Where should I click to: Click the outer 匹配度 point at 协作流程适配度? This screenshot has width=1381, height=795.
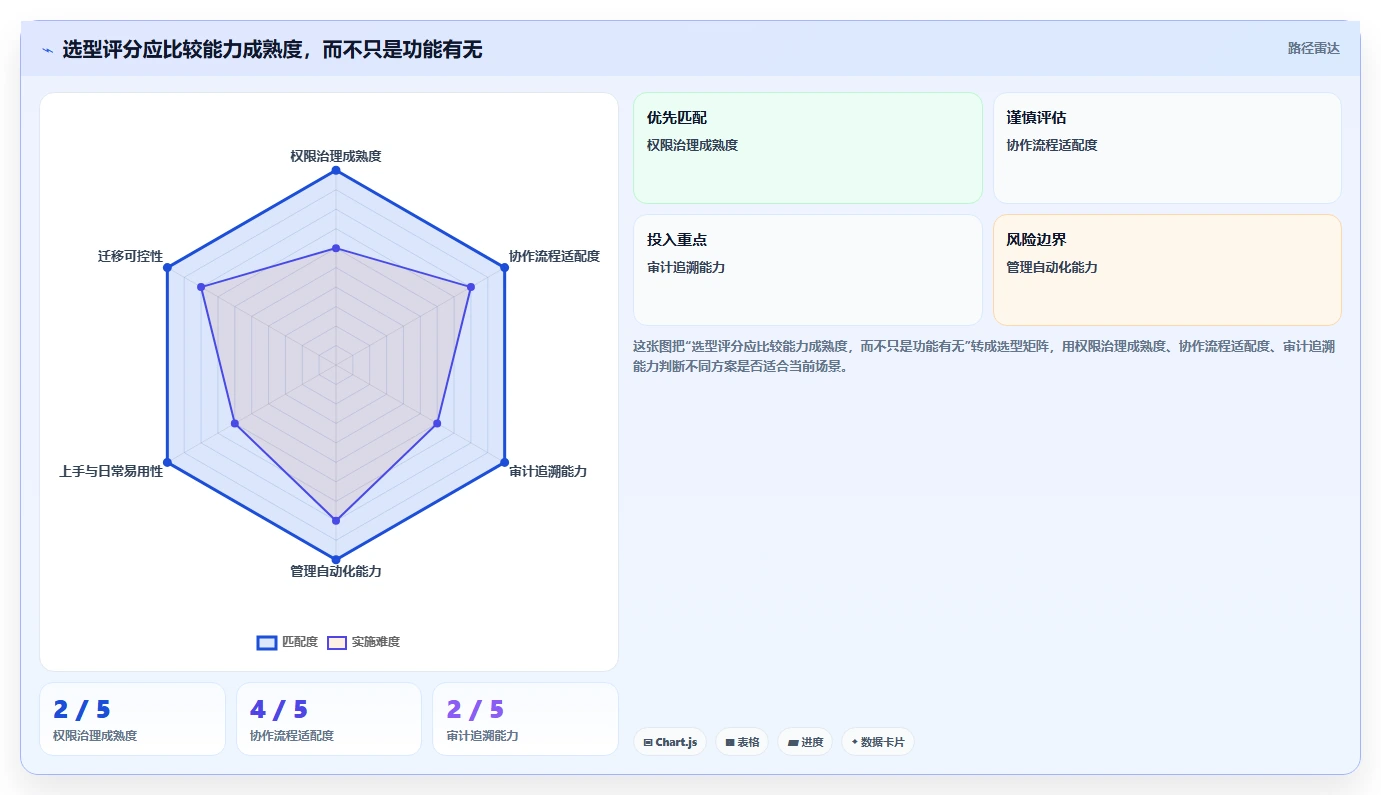coord(504,268)
